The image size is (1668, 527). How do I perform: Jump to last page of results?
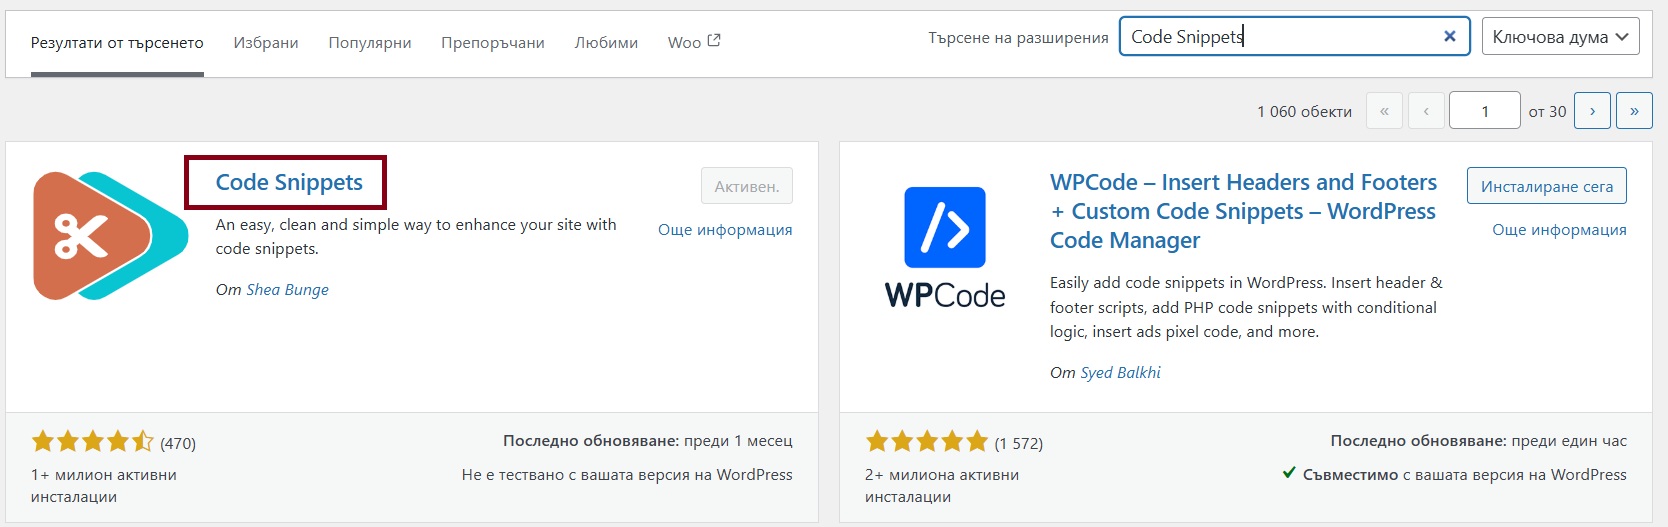[x=1634, y=111]
